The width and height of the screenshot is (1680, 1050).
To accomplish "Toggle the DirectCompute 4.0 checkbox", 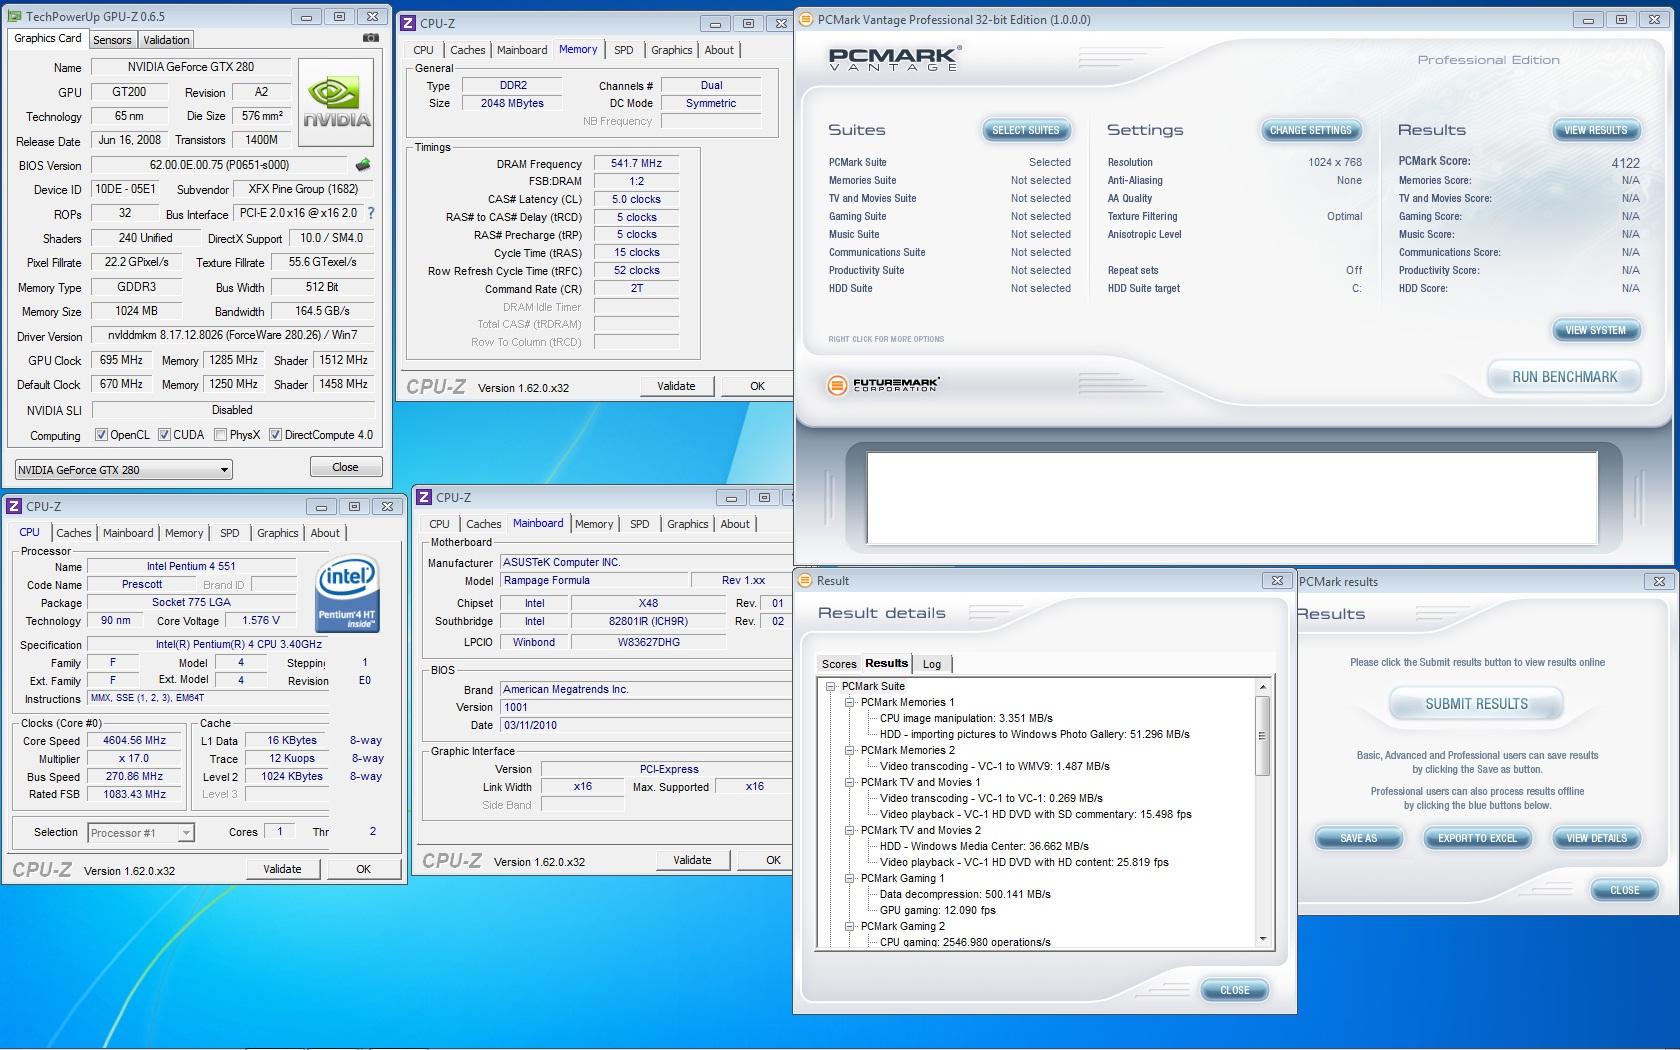I will [275, 435].
